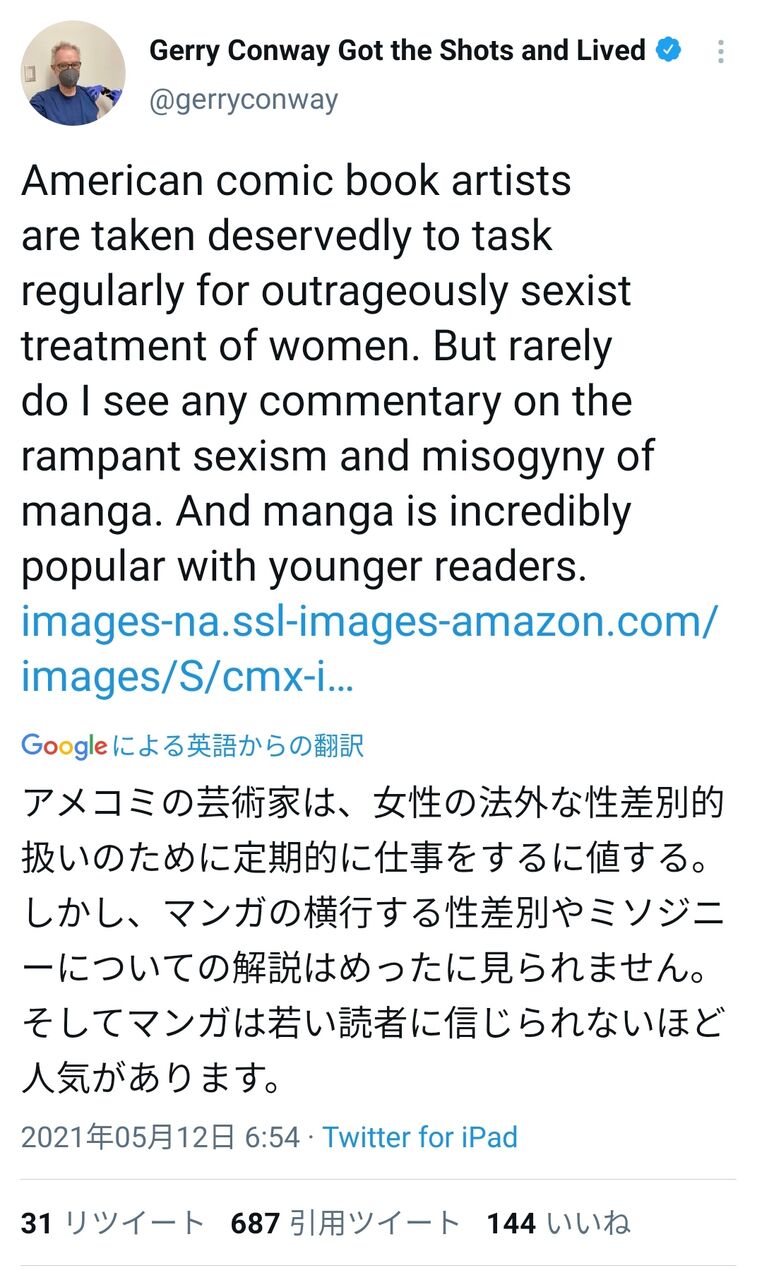This screenshot has width=757, height=1280.
Task: Click the retweet count number 31
Action: click(35, 1222)
